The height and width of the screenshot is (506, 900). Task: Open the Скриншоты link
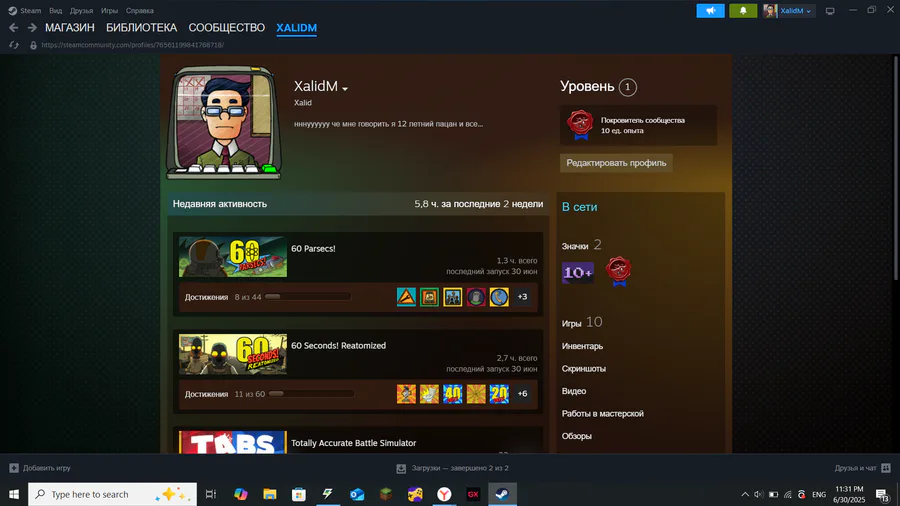click(x=584, y=368)
